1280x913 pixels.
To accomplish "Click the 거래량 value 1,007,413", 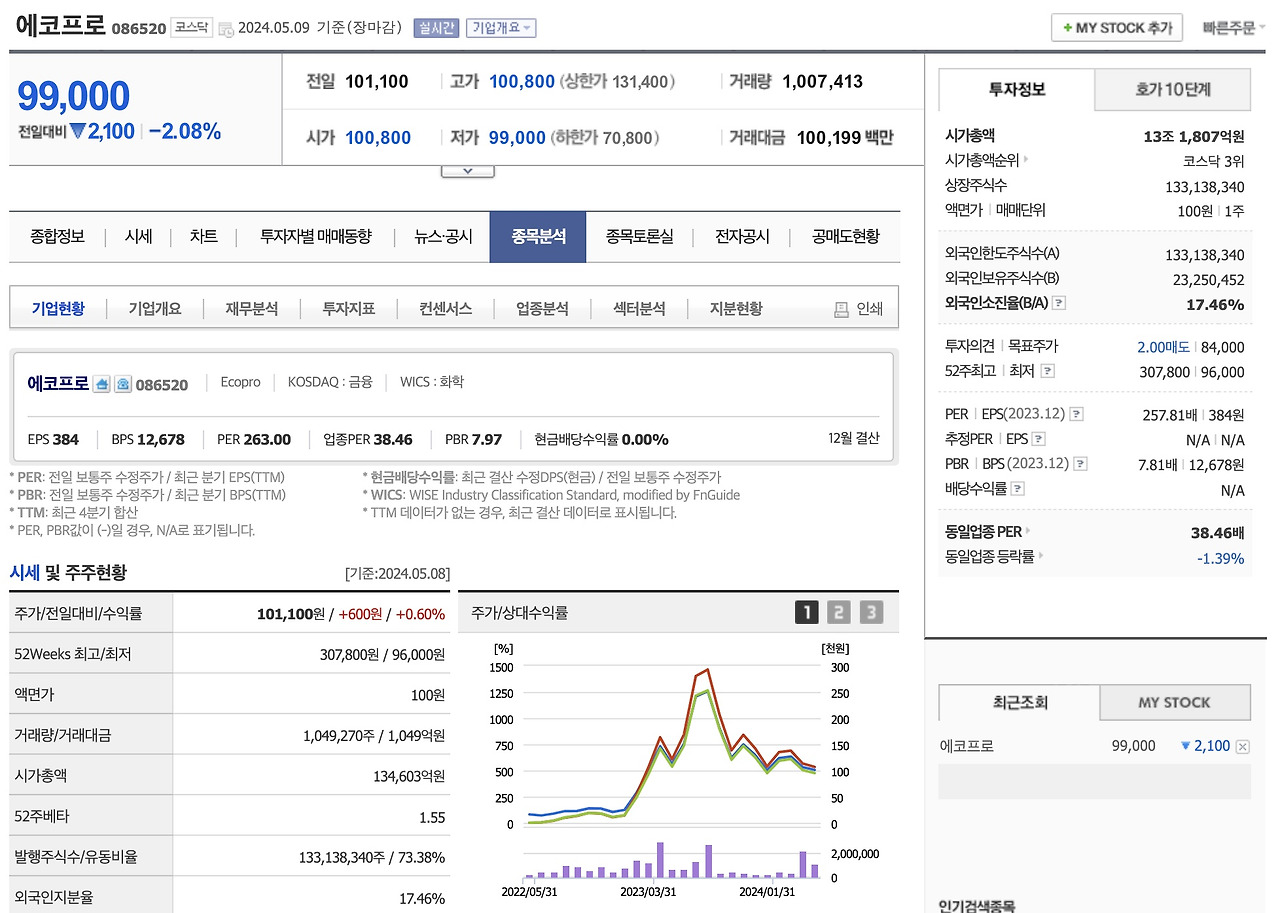I will tap(823, 82).
